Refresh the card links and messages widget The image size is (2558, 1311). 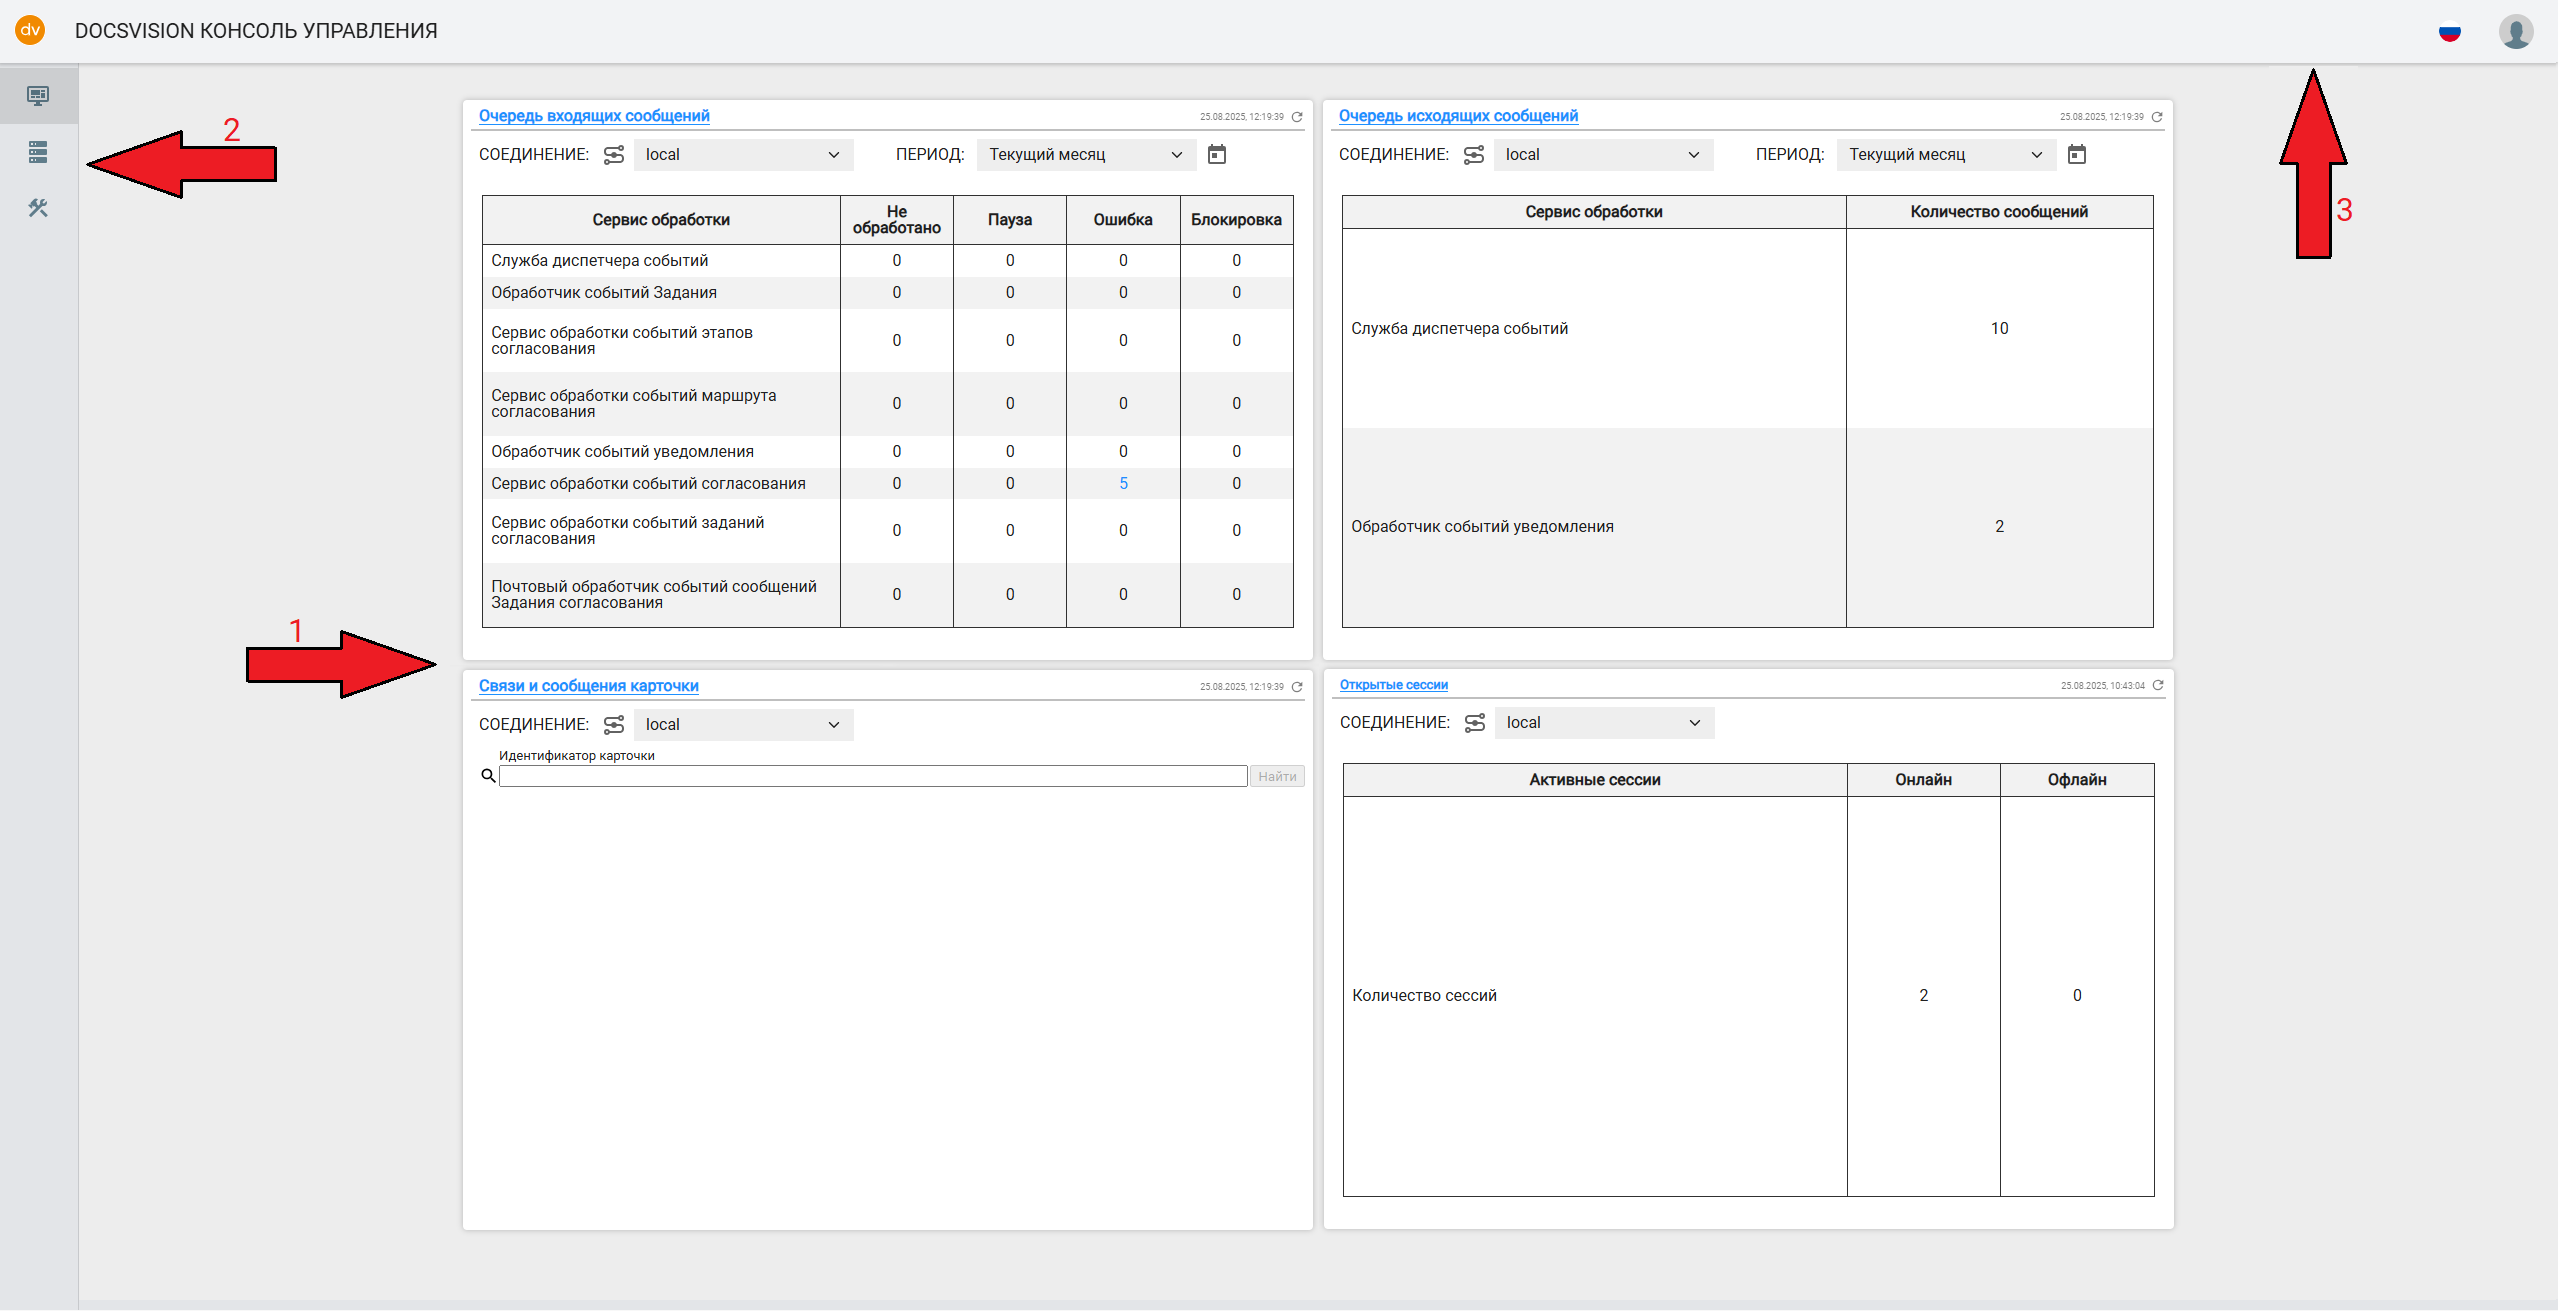point(1297,687)
